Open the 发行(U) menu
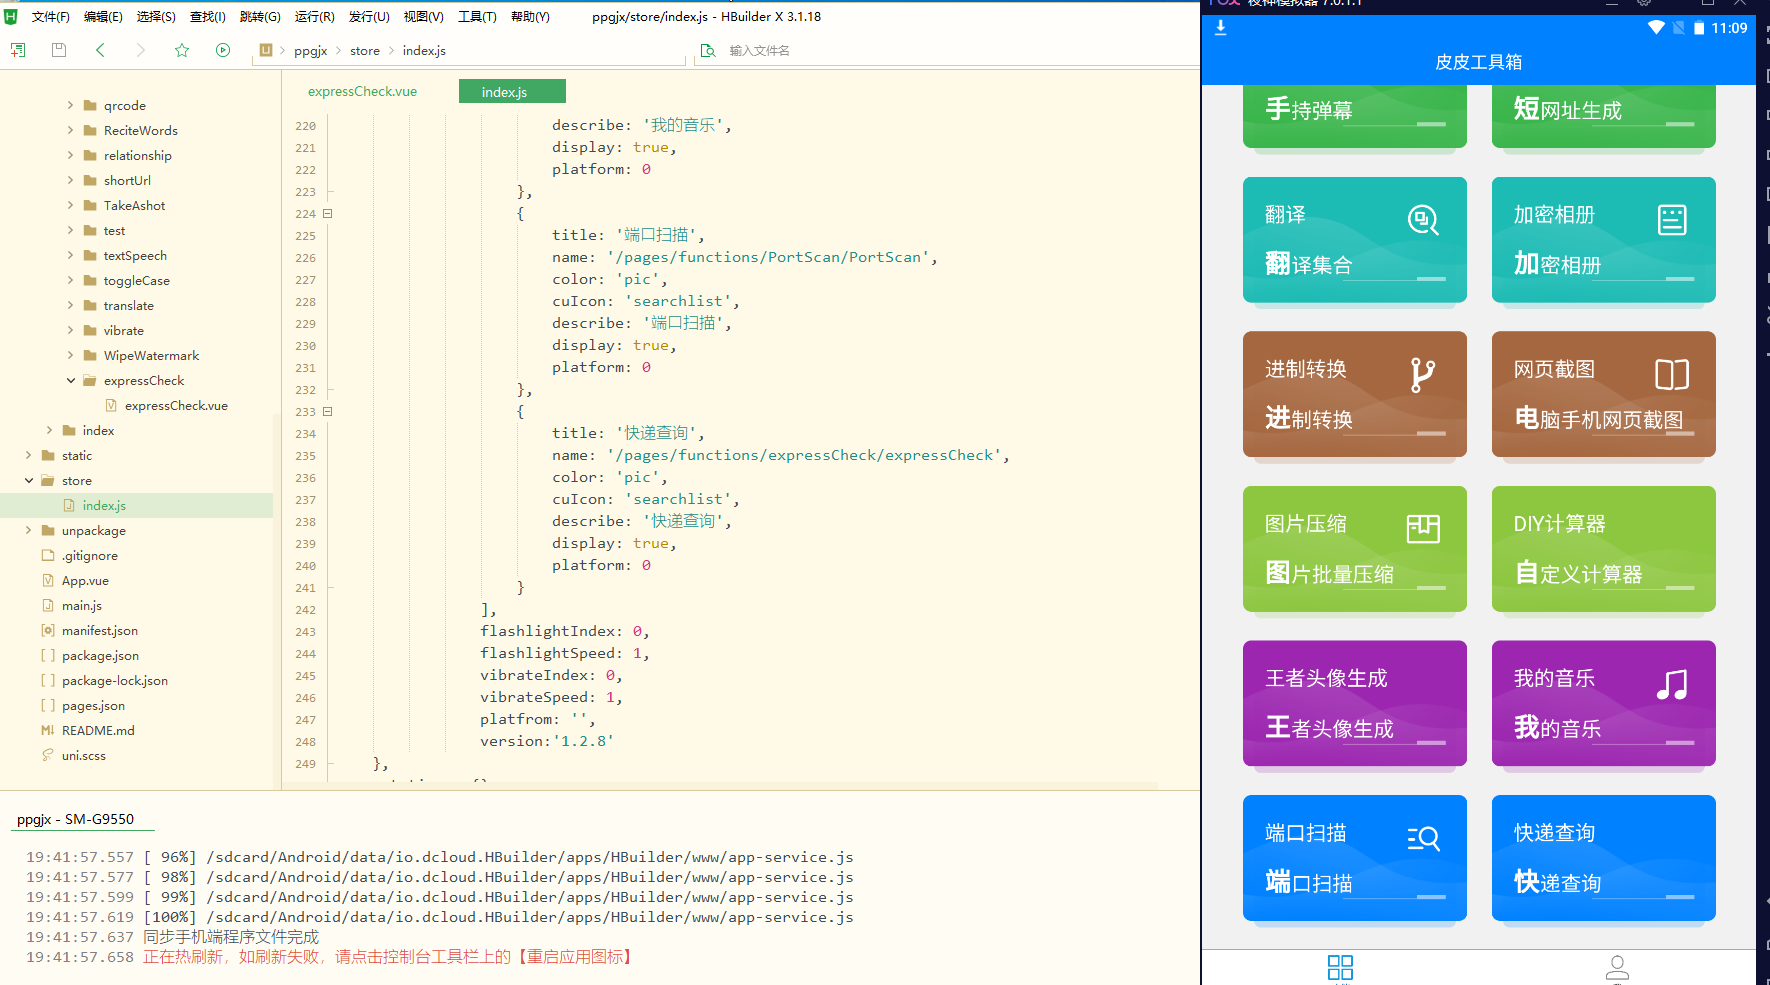 point(369,16)
